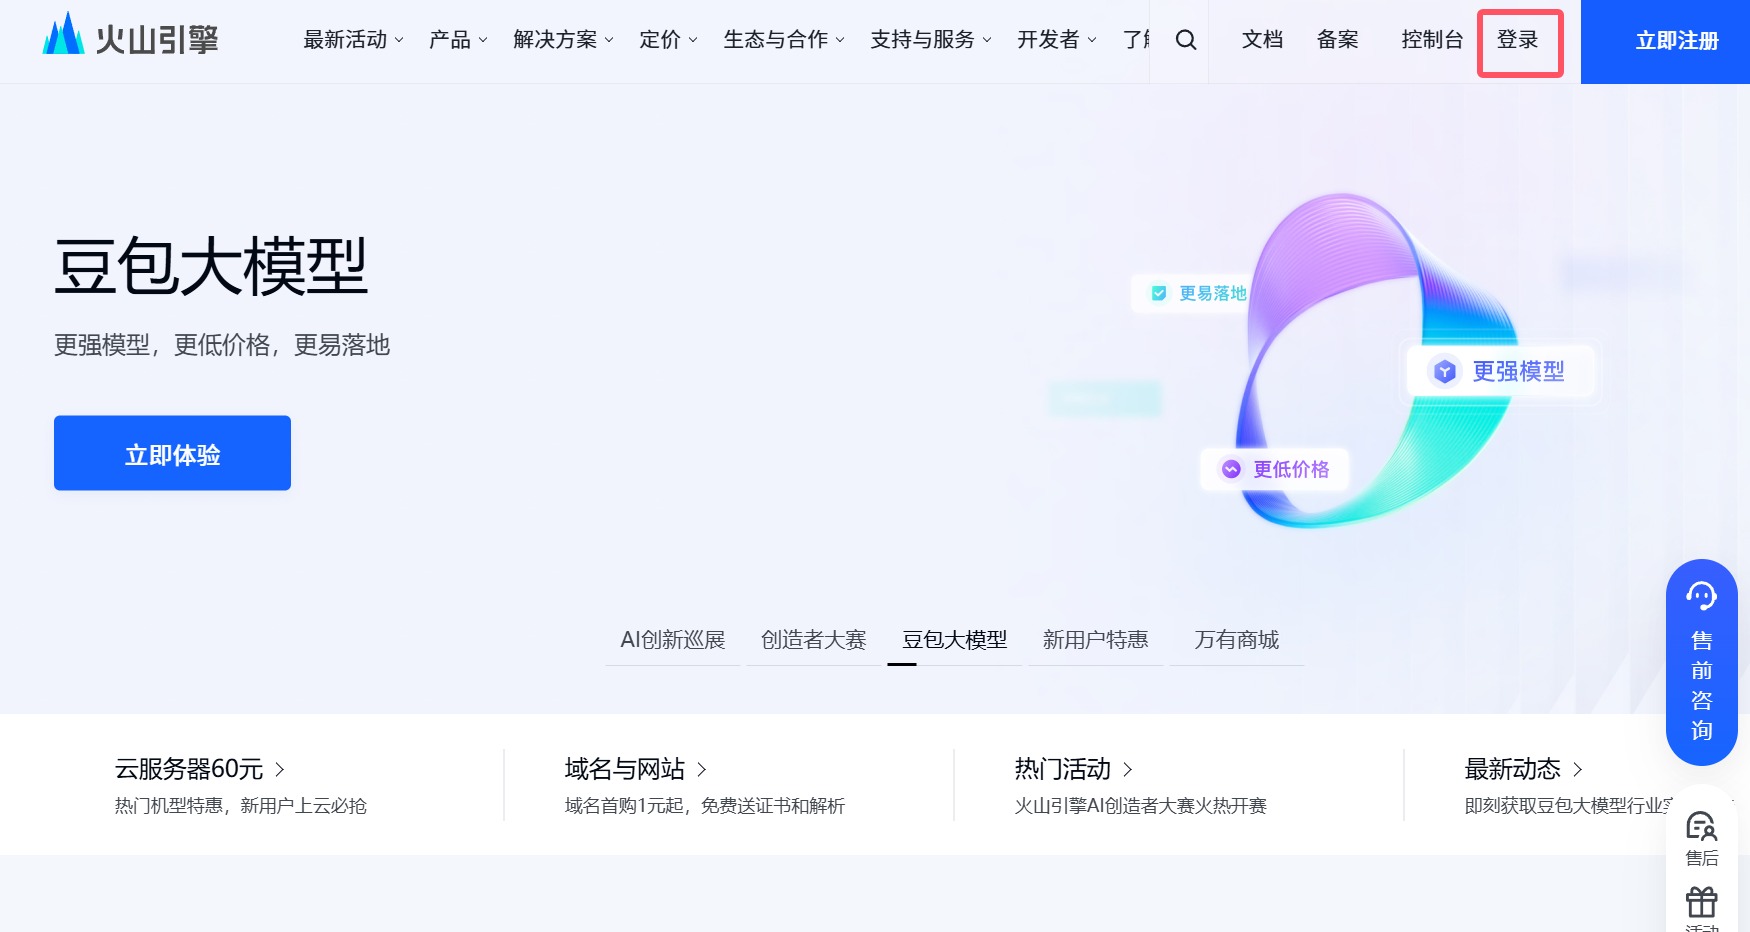Viewport: 1750px width, 932px height.
Task: Open 文档 in the top bar
Action: tap(1262, 40)
